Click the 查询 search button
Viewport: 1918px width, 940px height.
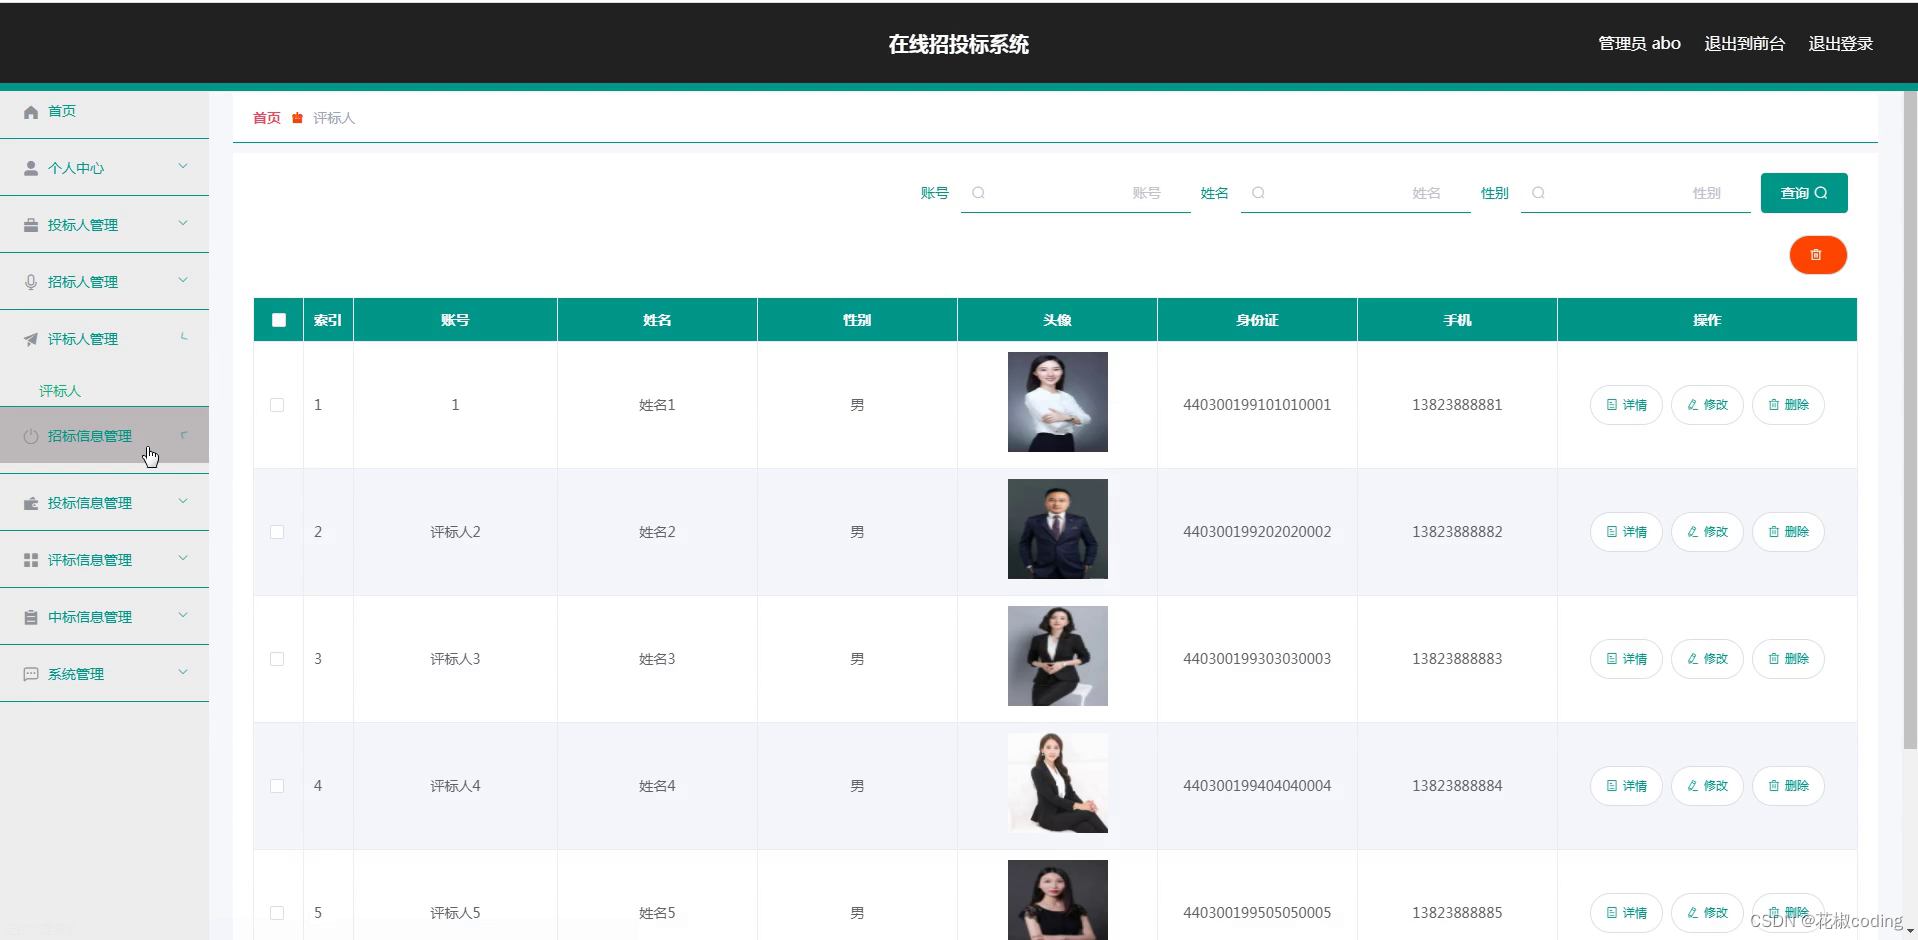point(1804,193)
